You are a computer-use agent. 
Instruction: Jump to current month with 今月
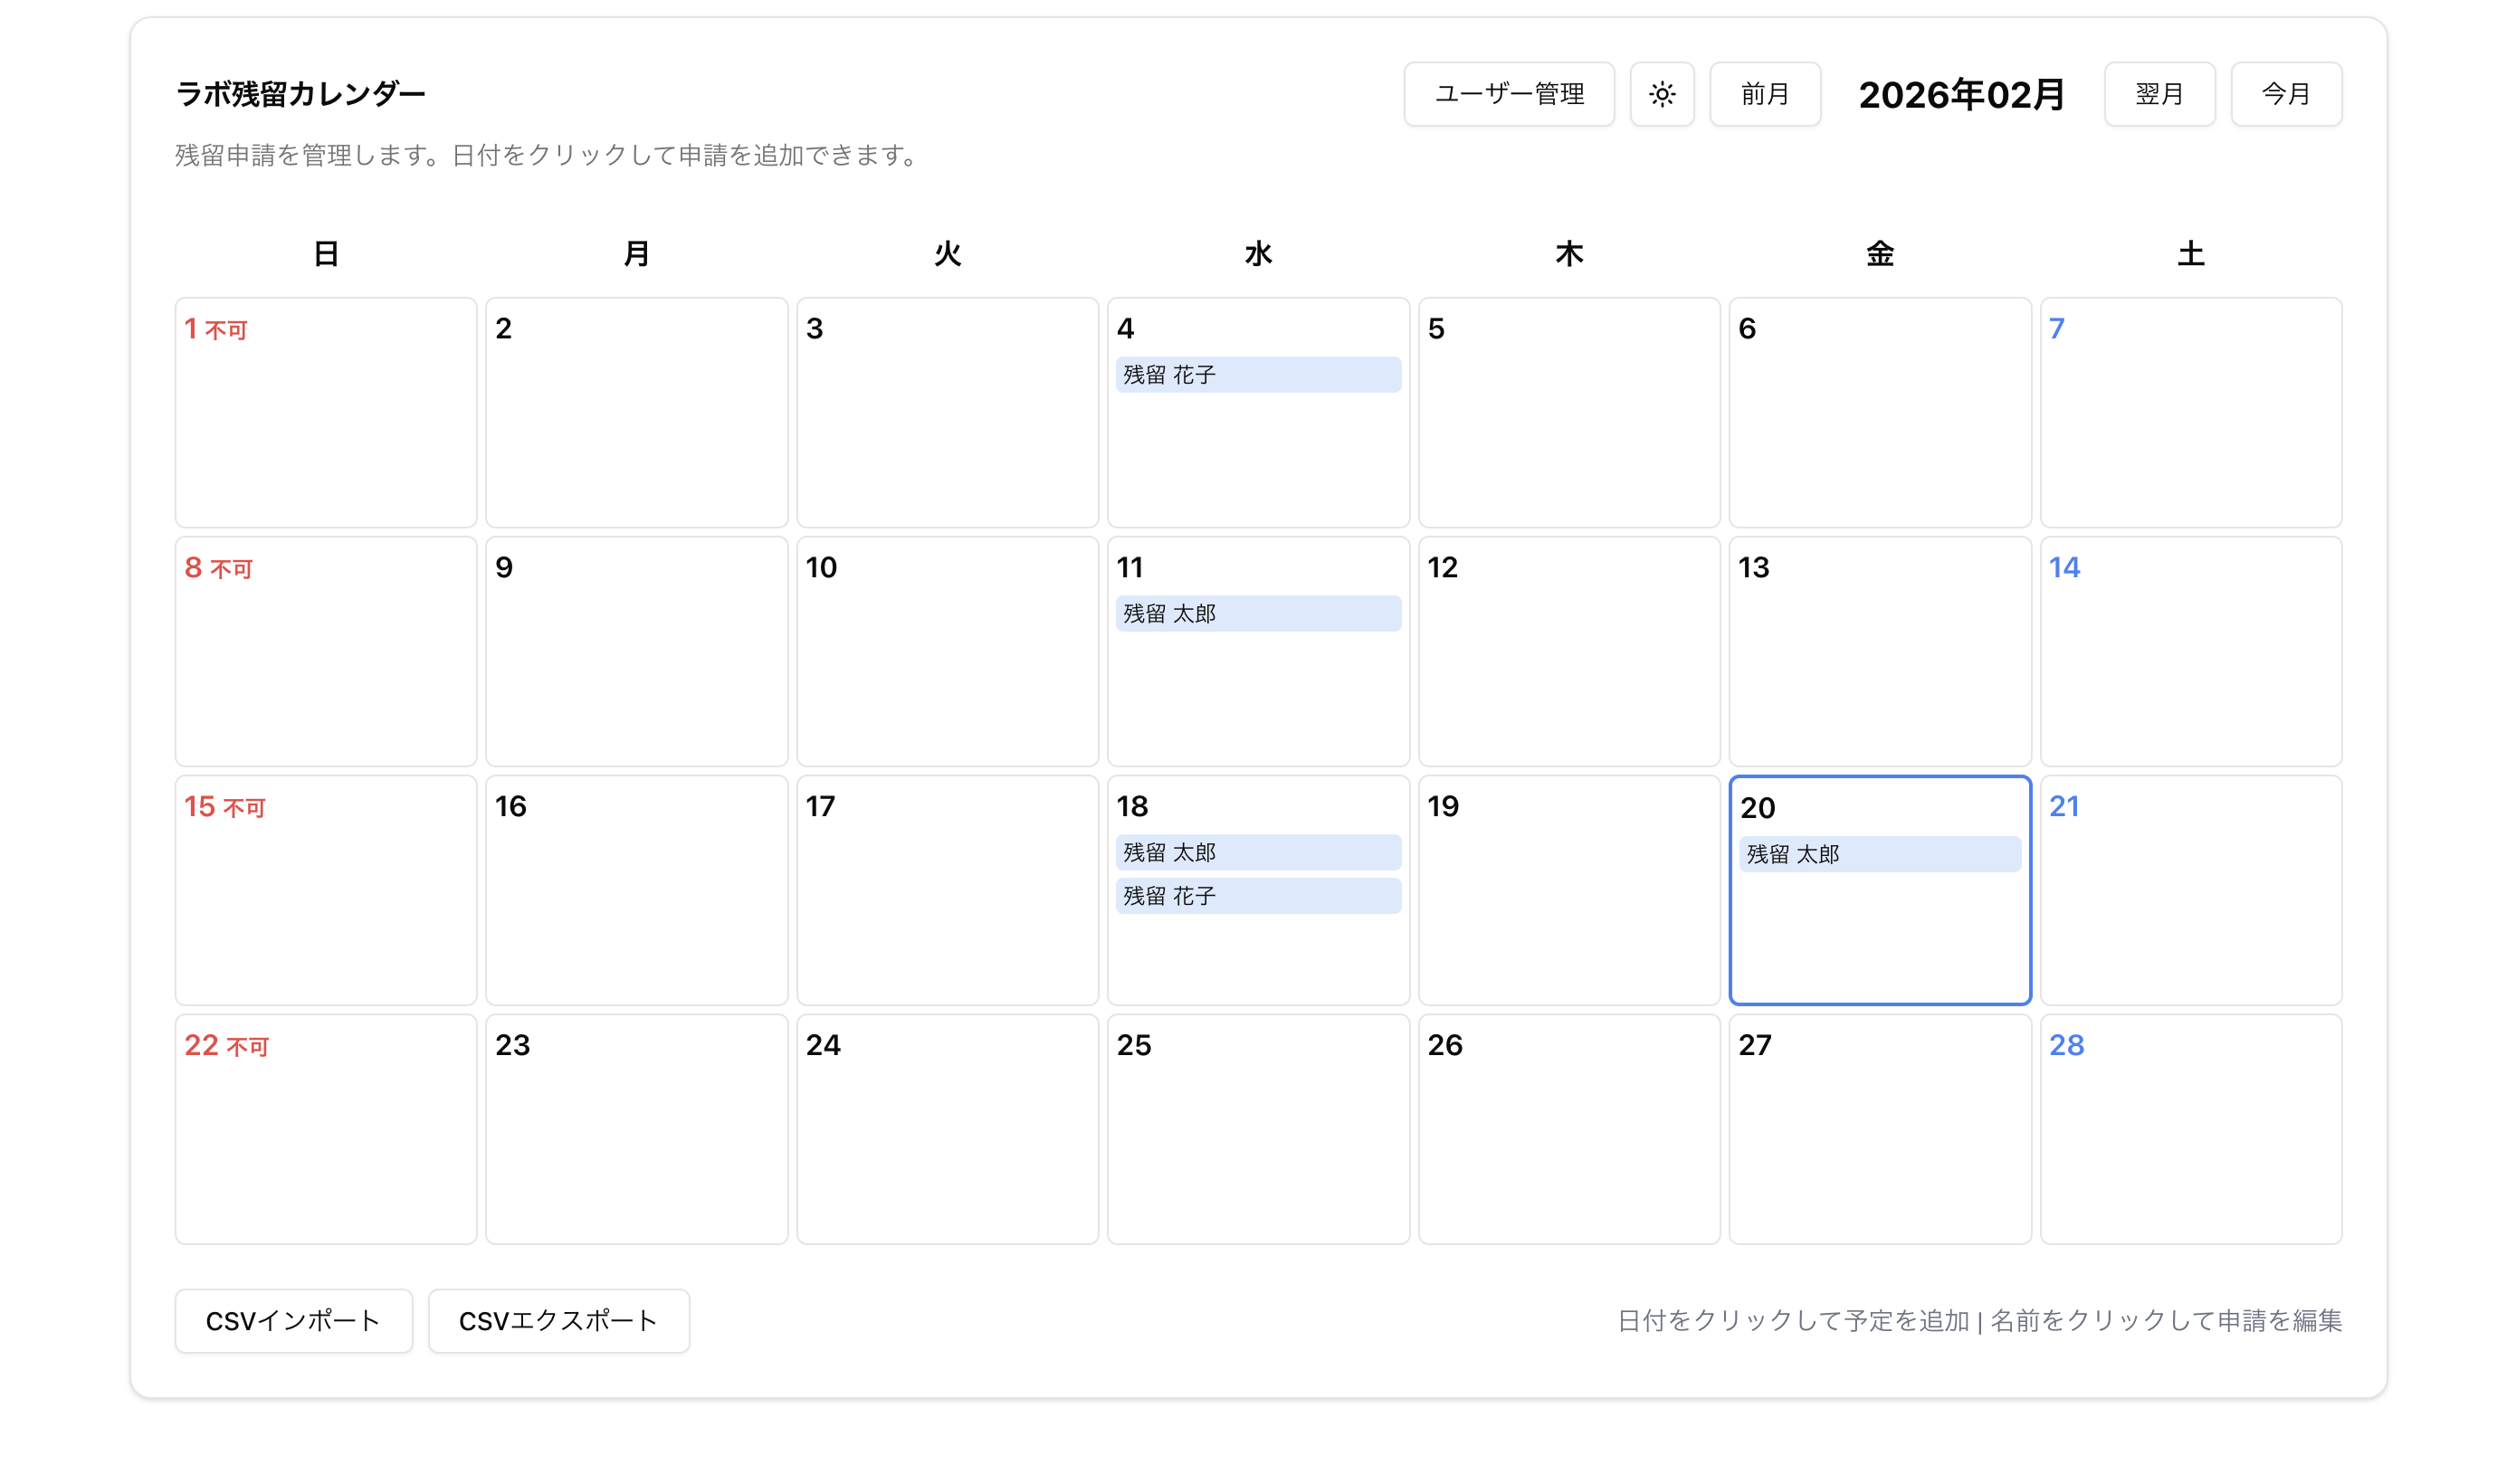2285,94
